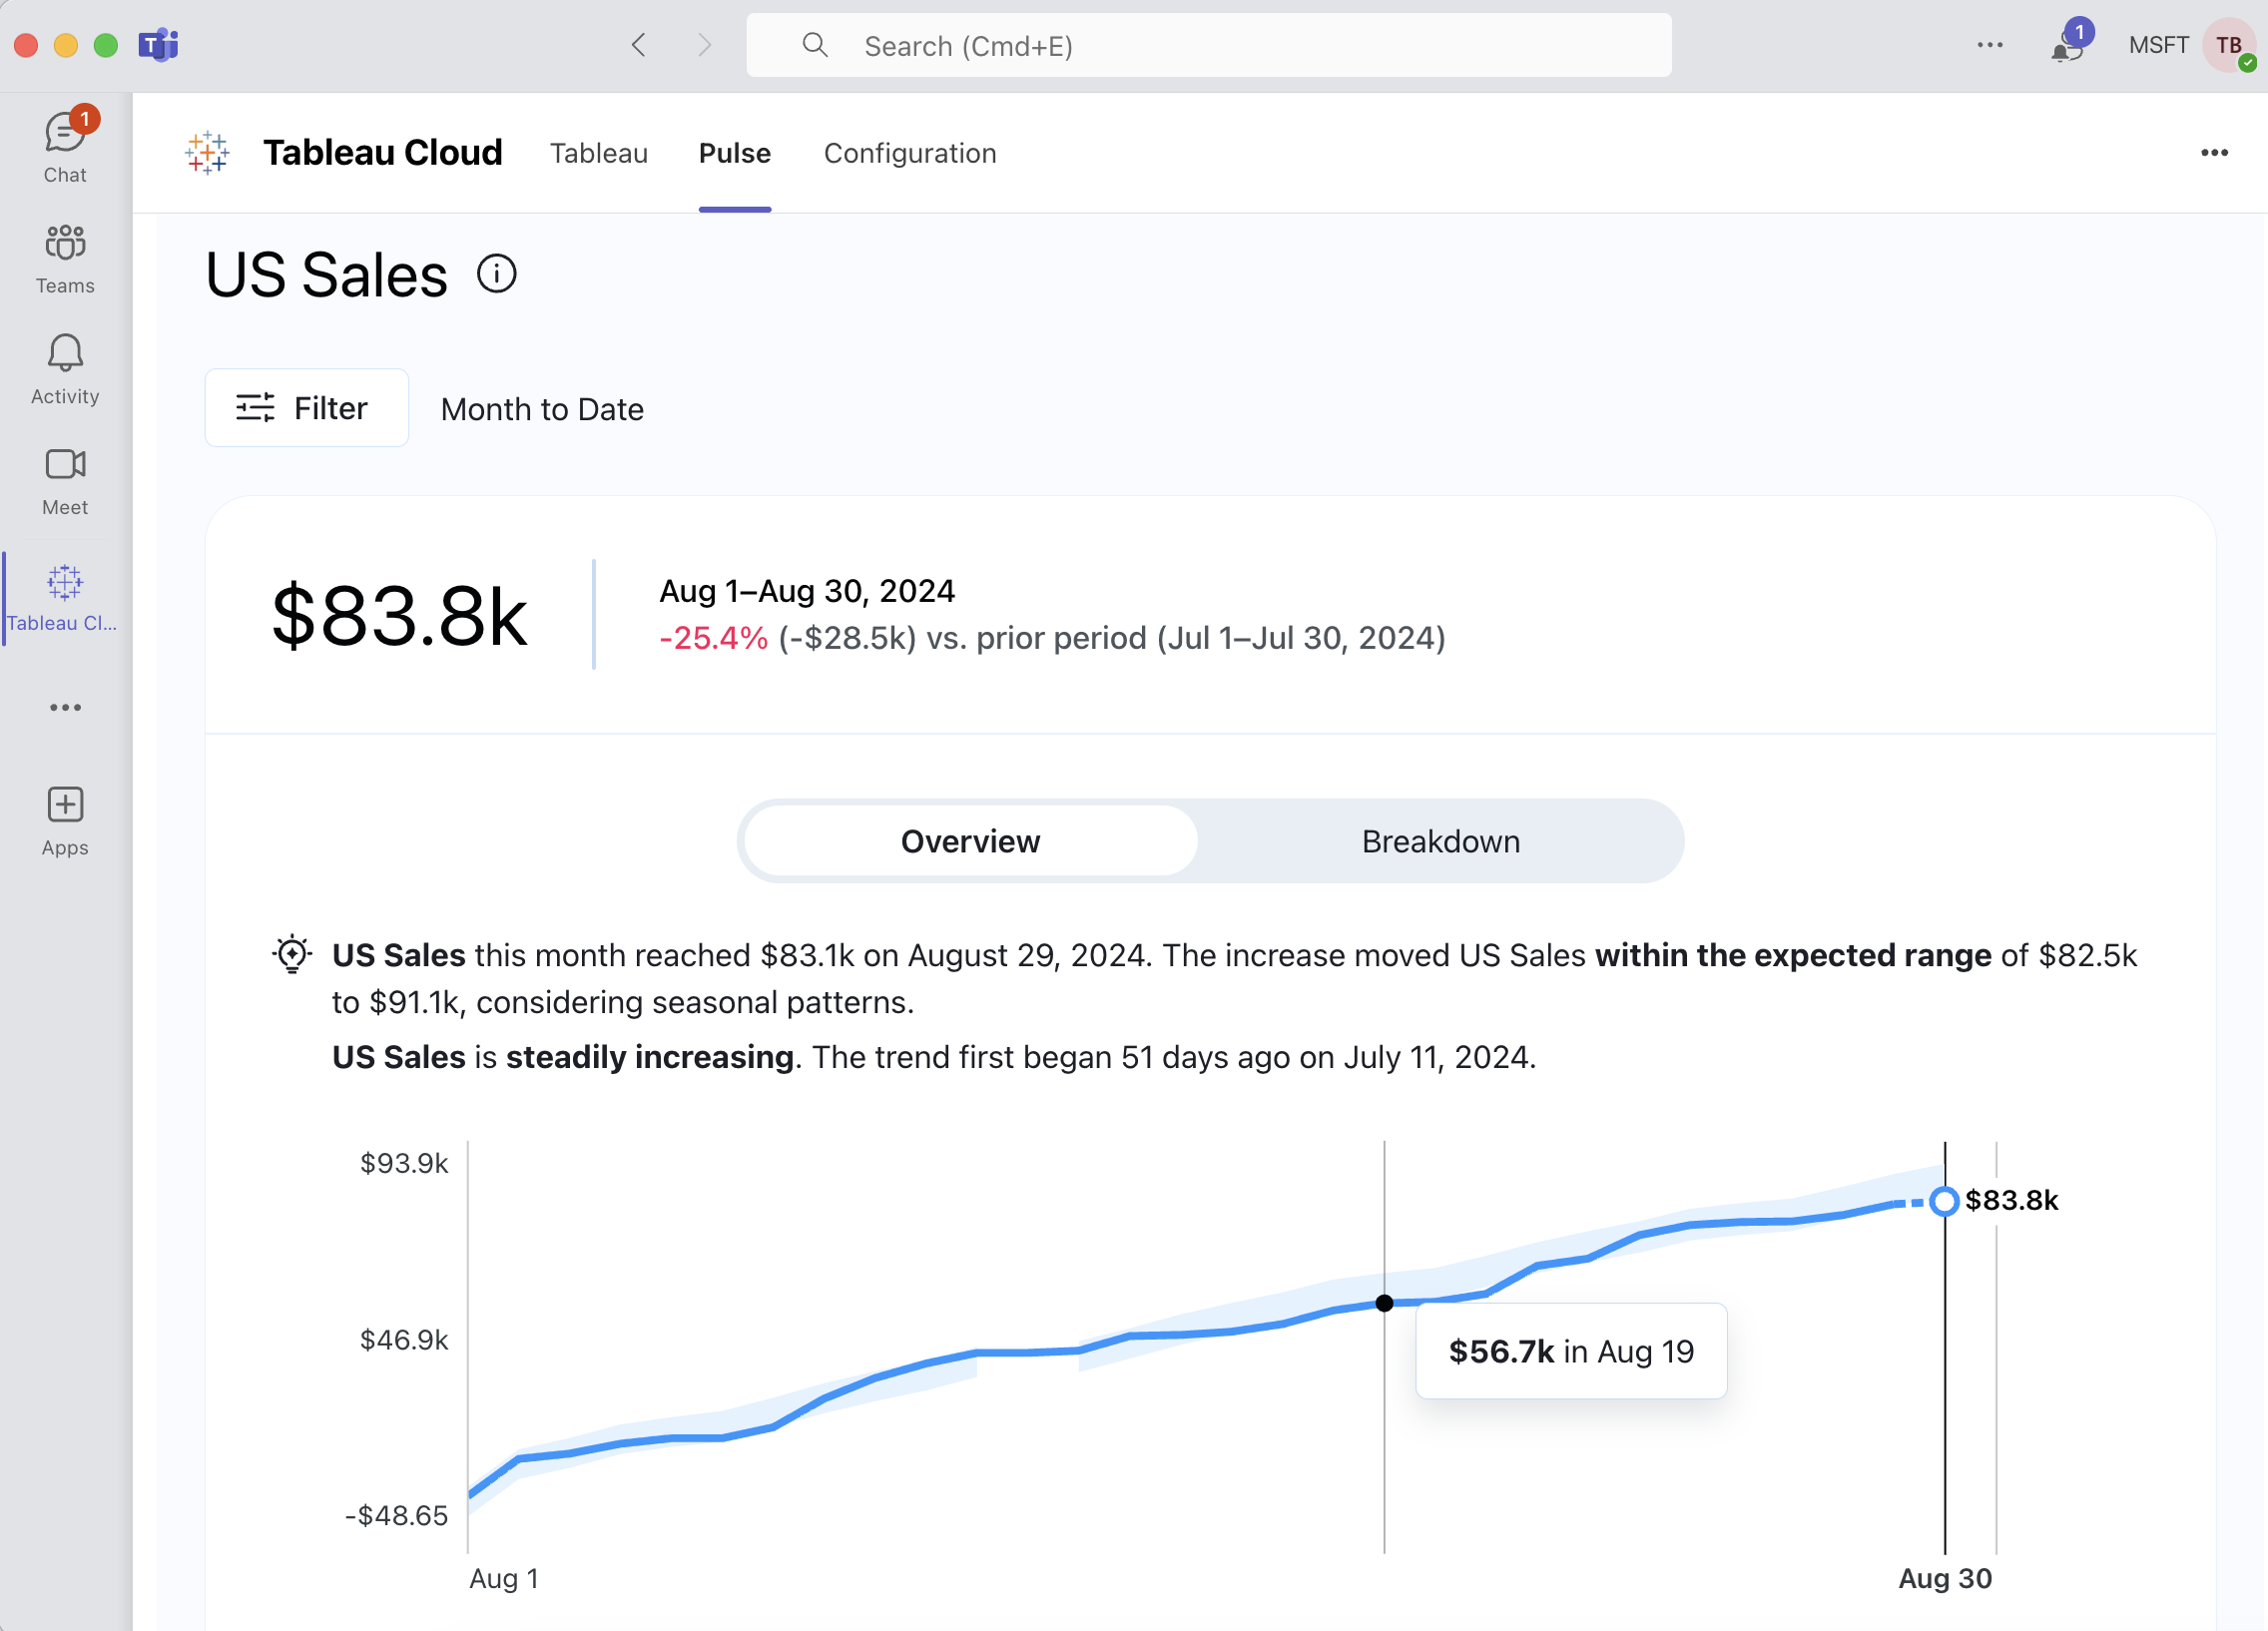The height and width of the screenshot is (1631, 2268).
Task: Show US Sales metric info icon
Action: pyautogui.click(x=496, y=274)
